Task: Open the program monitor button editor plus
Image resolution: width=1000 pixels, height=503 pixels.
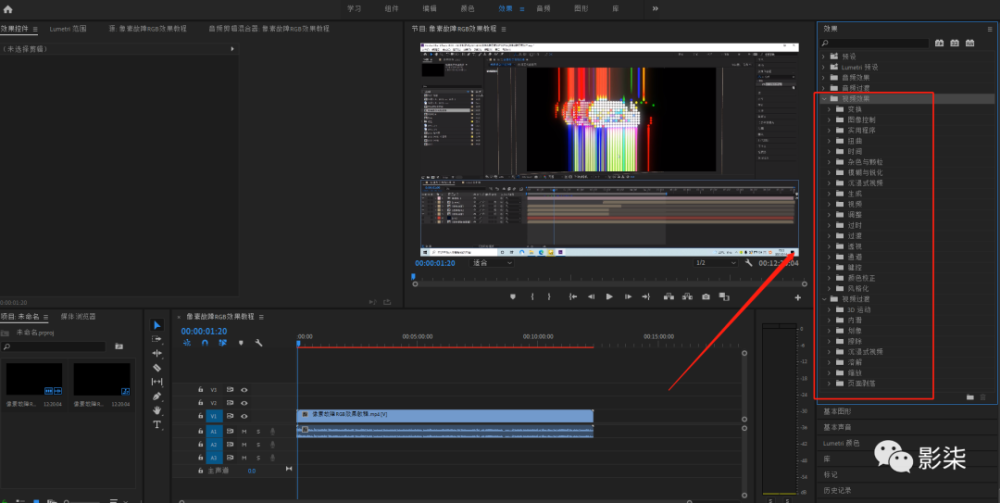Action: [x=797, y=297]
